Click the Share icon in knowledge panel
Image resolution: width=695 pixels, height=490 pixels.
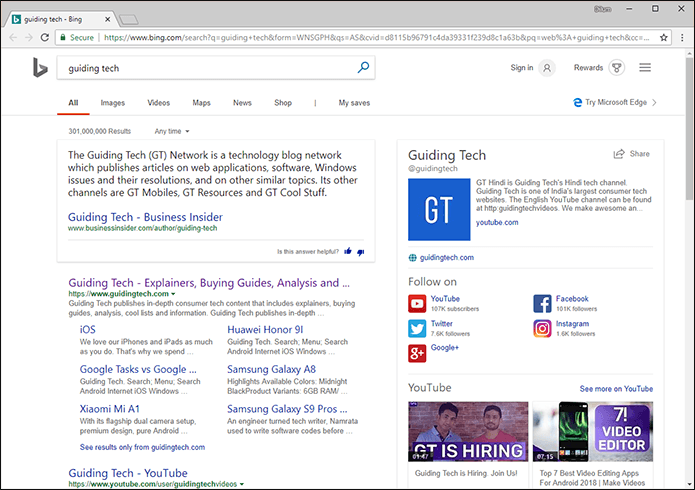pyautogui.click(x=618, y=154)
